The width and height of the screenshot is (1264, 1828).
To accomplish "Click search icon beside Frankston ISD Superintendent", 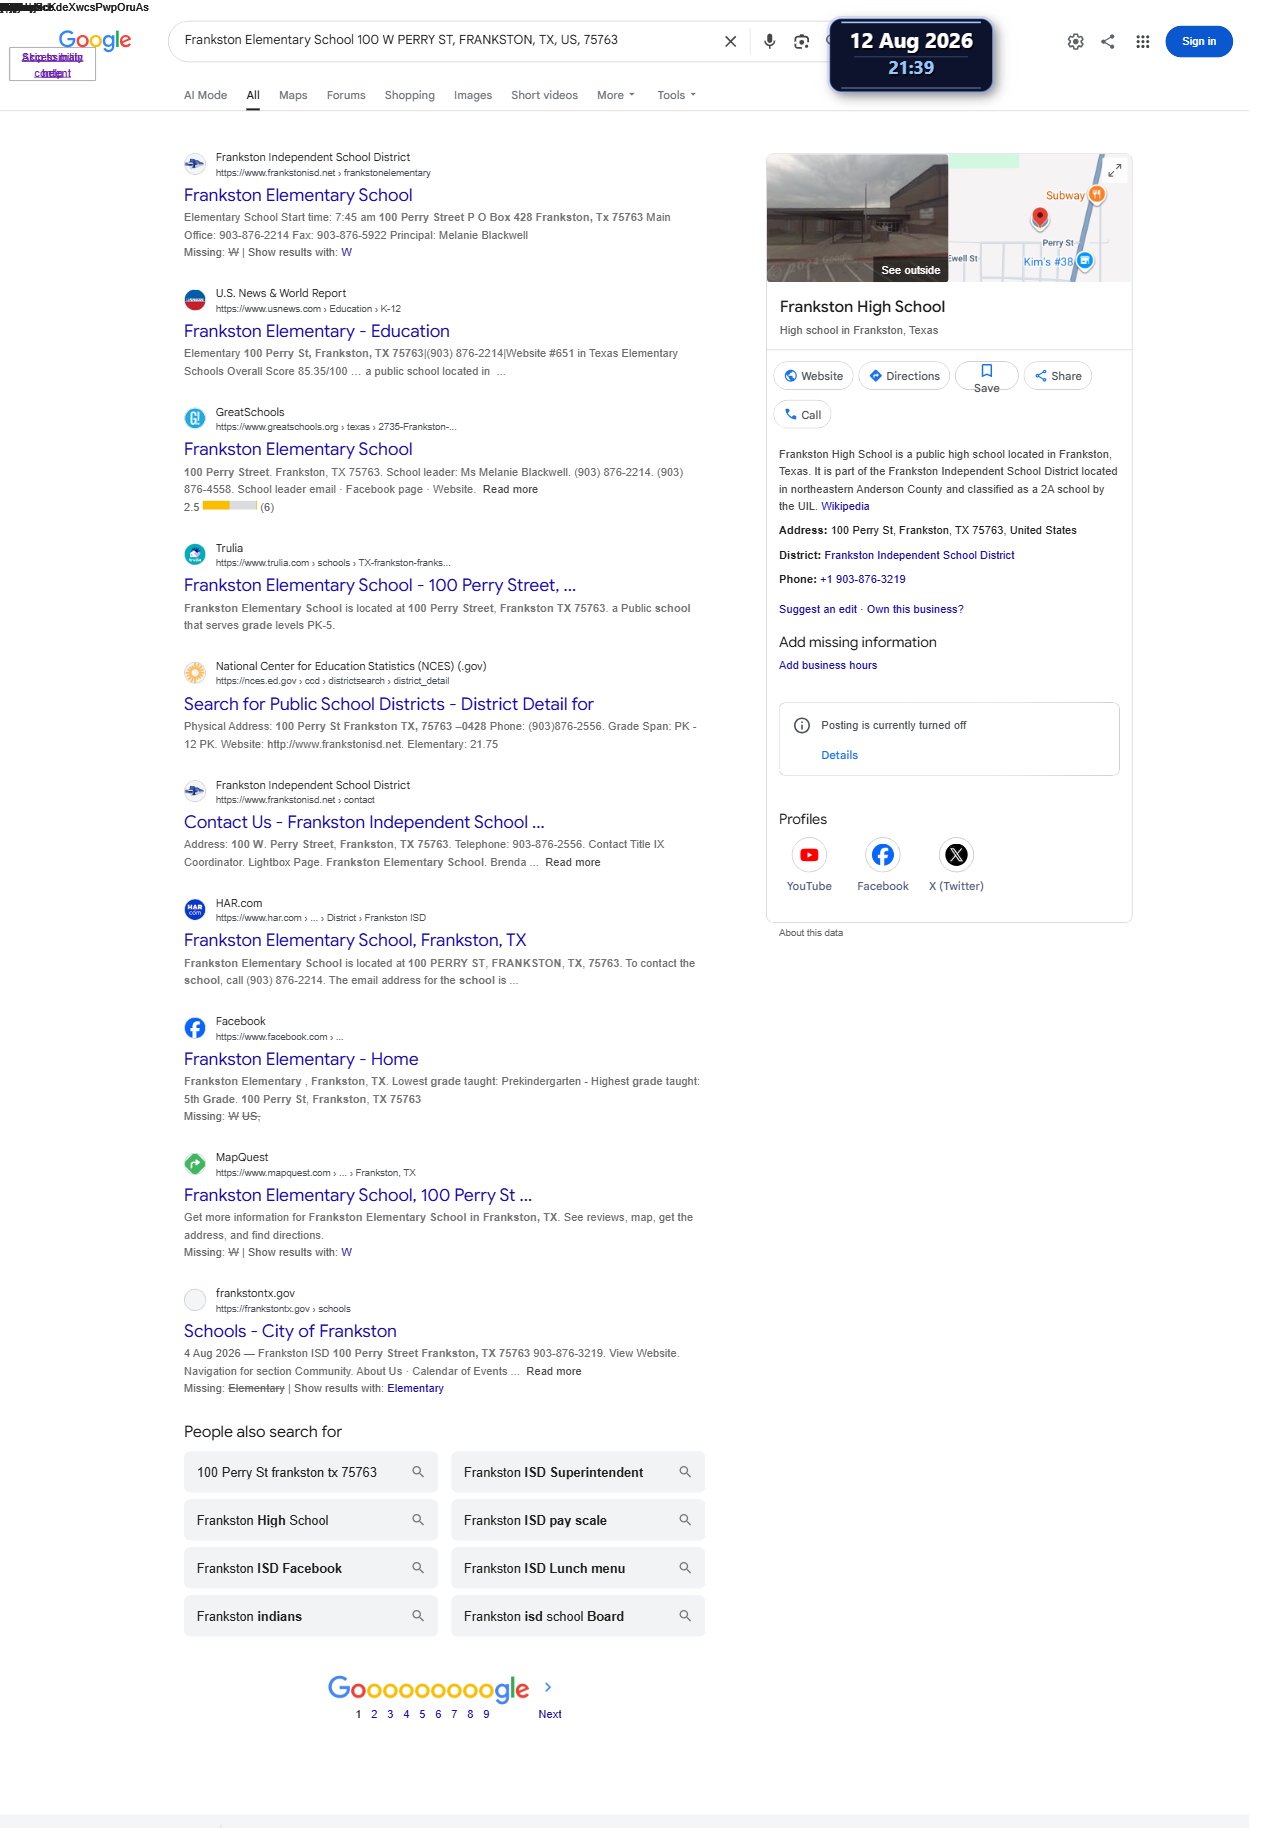I will pos(685,1472).
